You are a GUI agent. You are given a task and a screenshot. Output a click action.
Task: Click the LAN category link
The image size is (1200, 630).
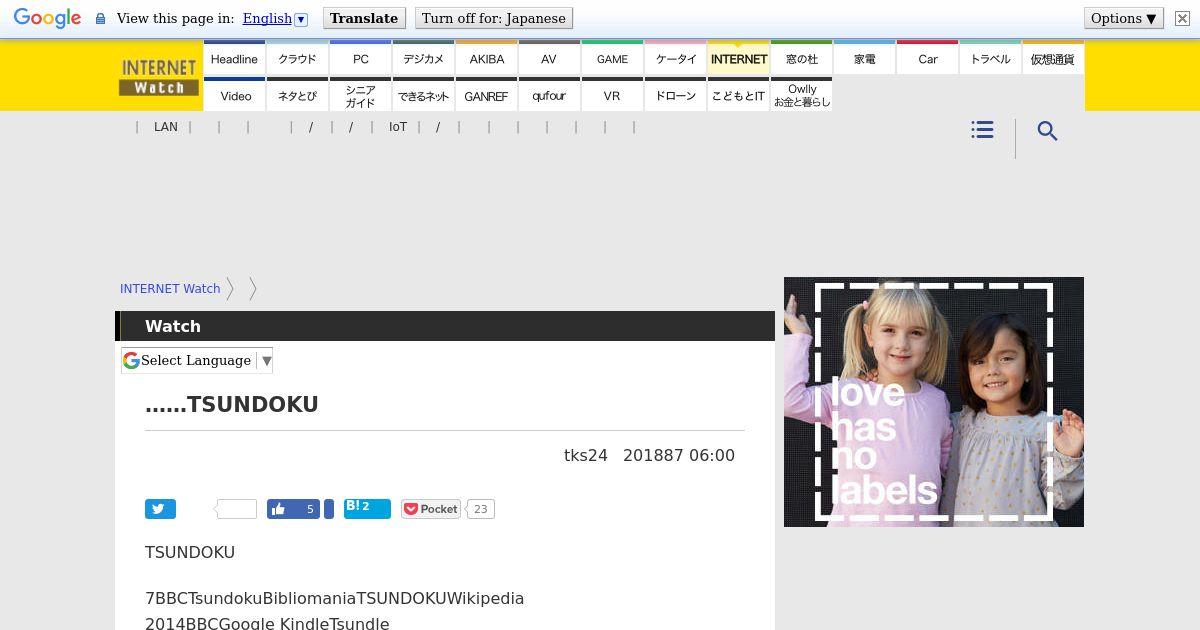coord(166,127)
